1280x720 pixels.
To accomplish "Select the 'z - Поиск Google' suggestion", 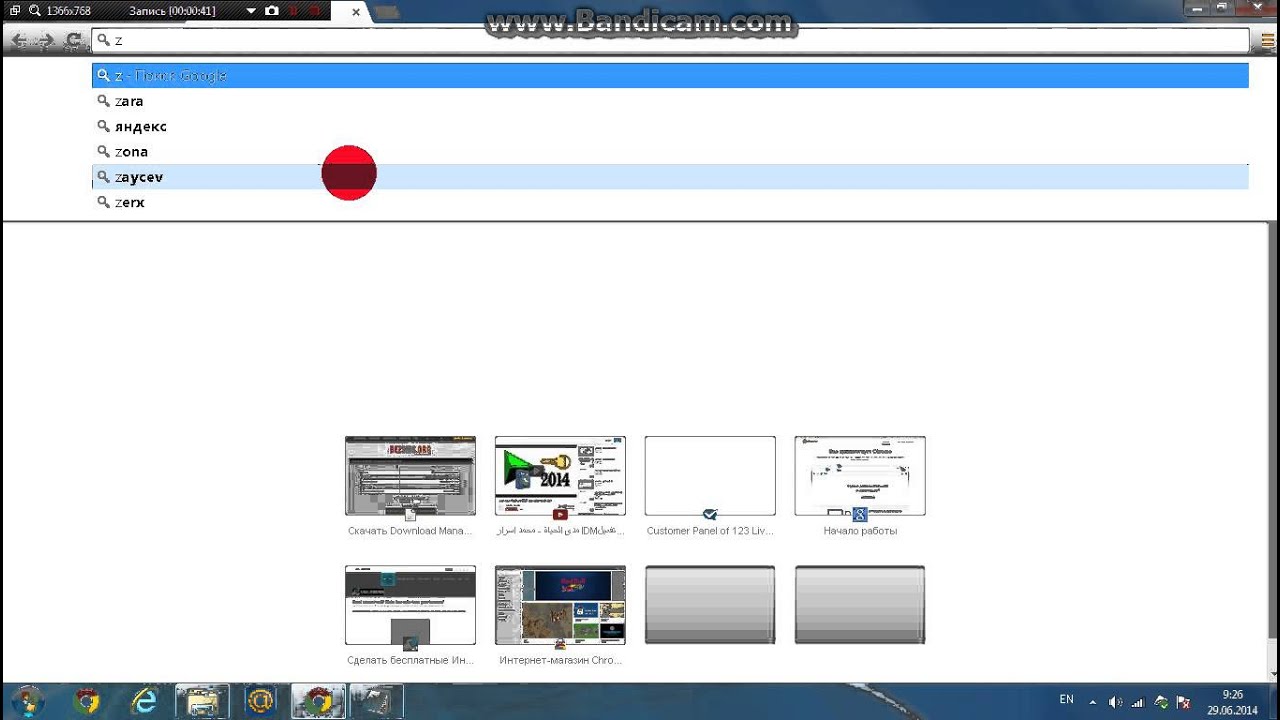I will [x=670, y=76].
